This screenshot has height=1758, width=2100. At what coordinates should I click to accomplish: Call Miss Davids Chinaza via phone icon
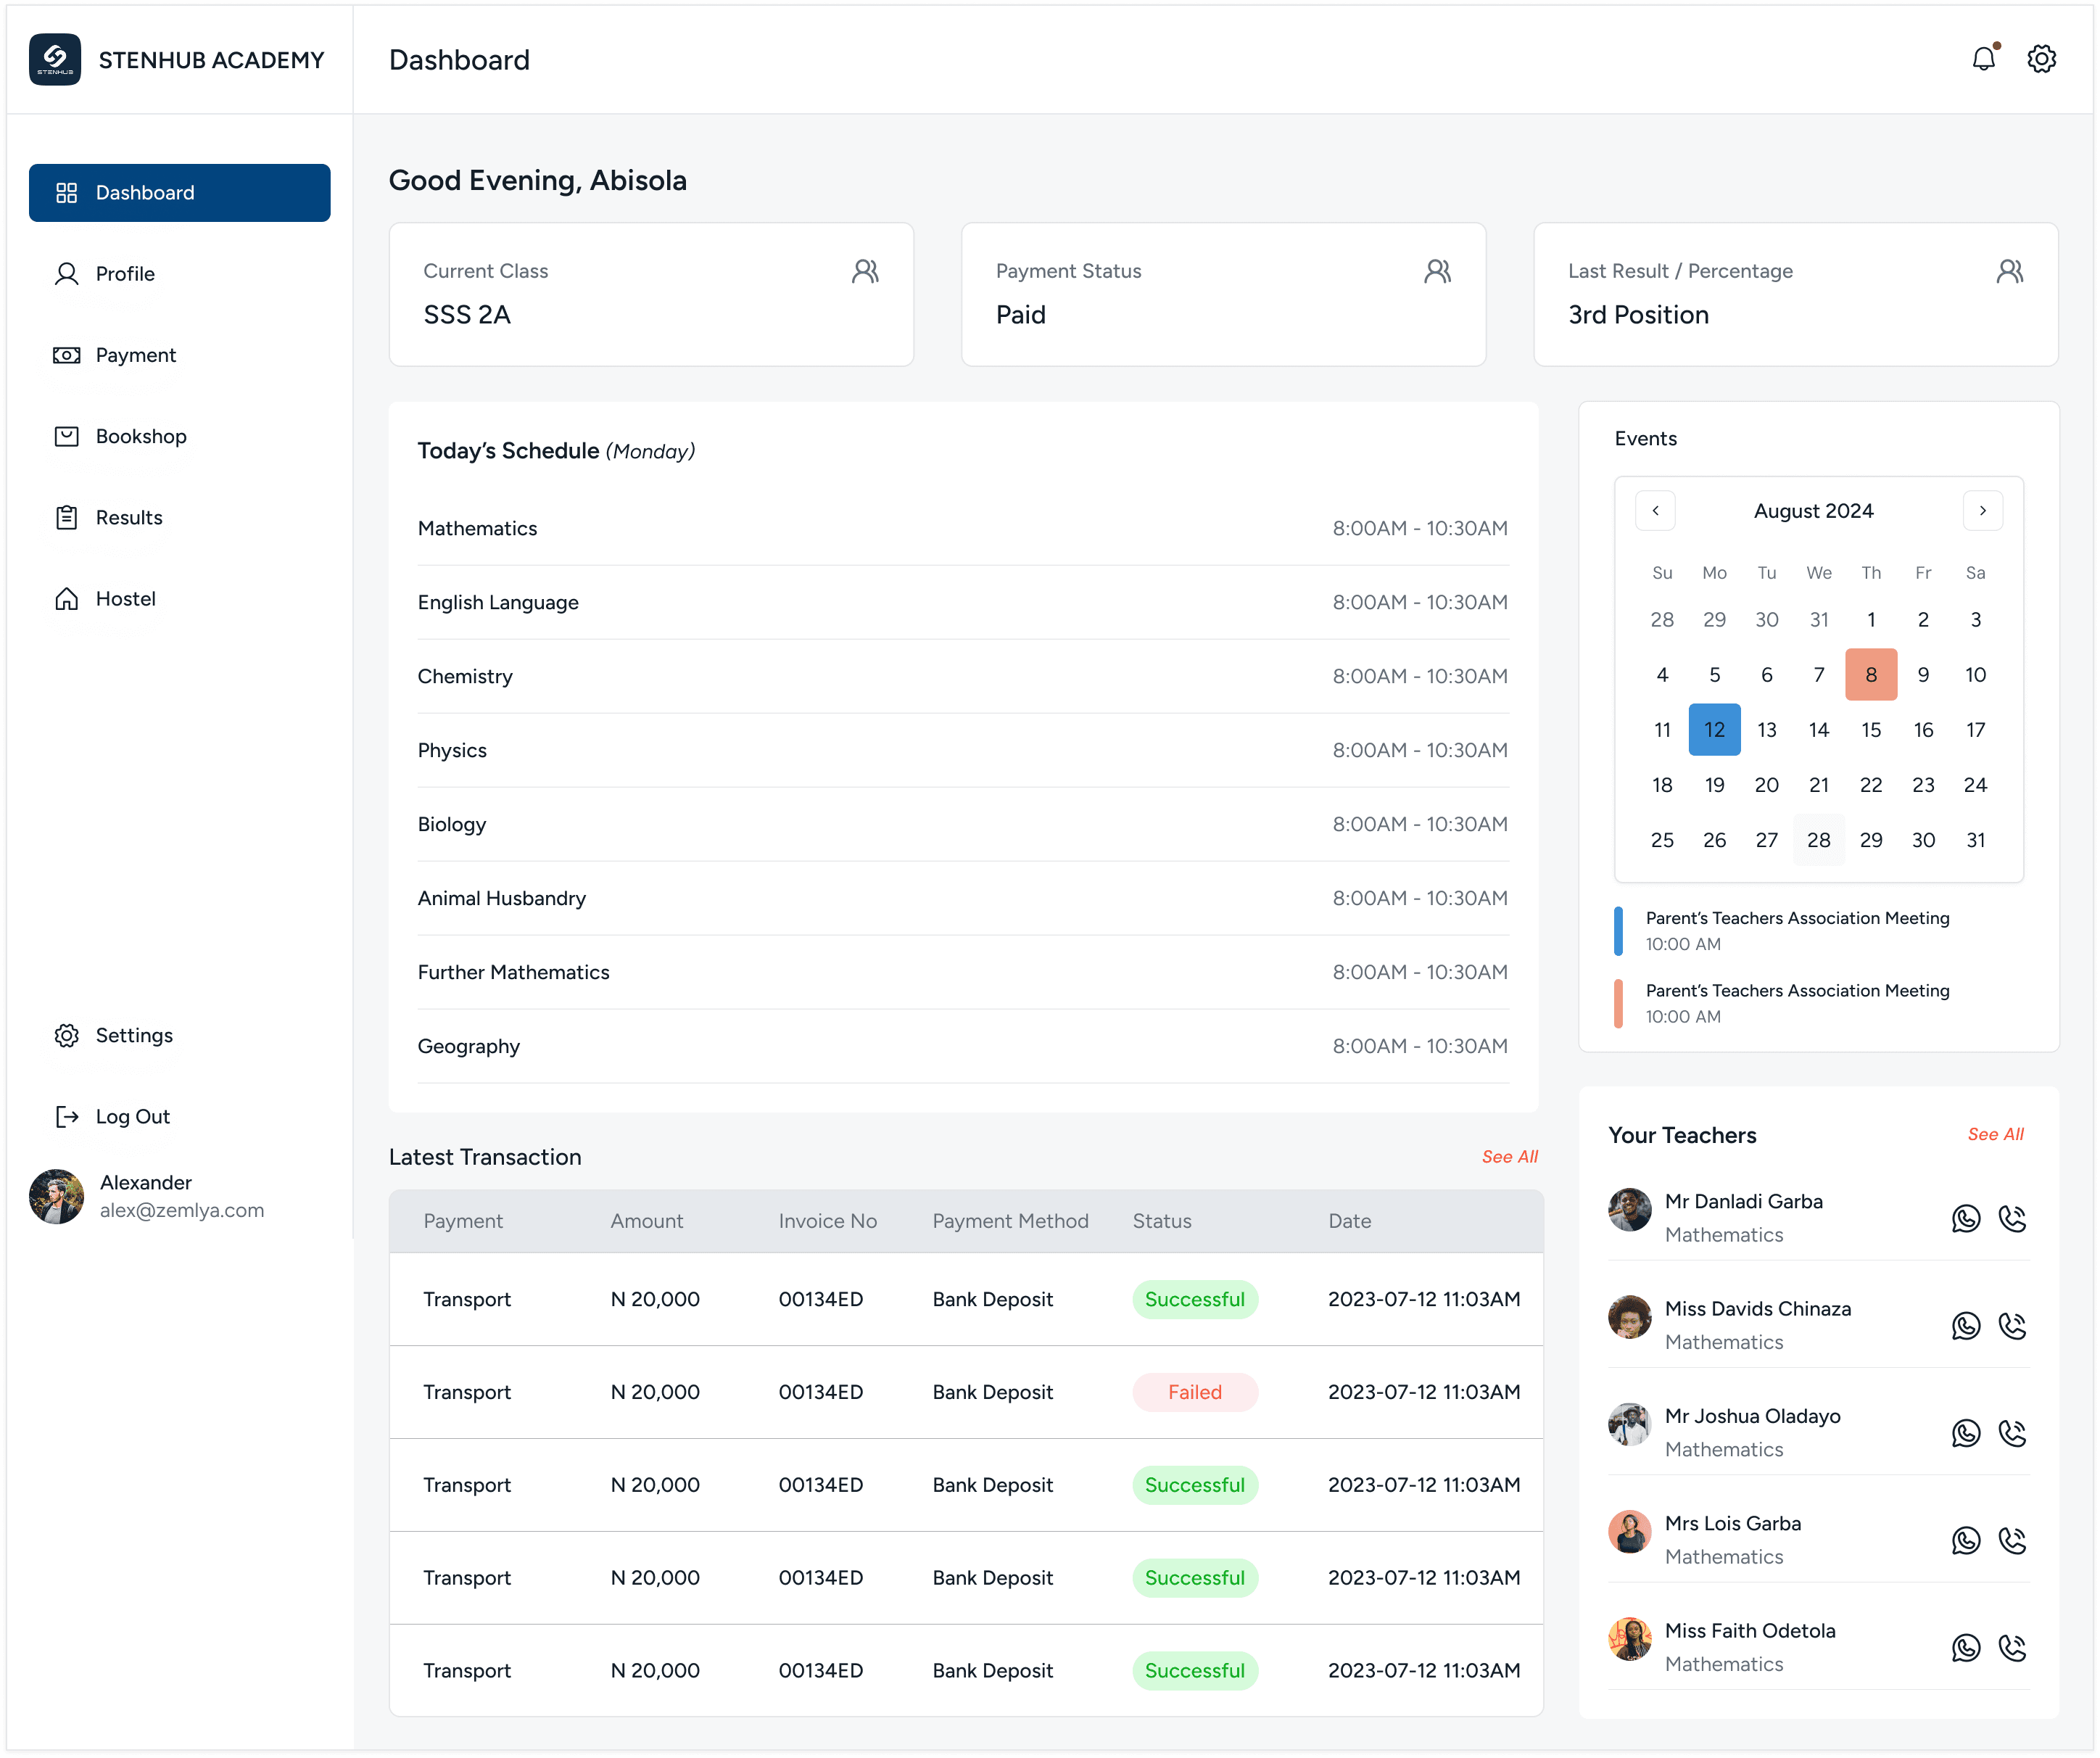(2011, 1325)
